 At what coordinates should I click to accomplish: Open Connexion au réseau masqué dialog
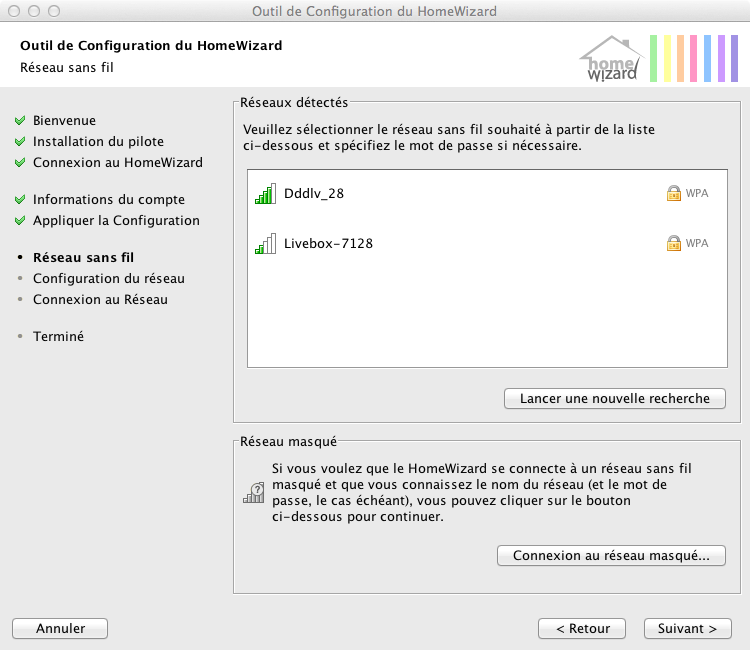pos(611,555)
